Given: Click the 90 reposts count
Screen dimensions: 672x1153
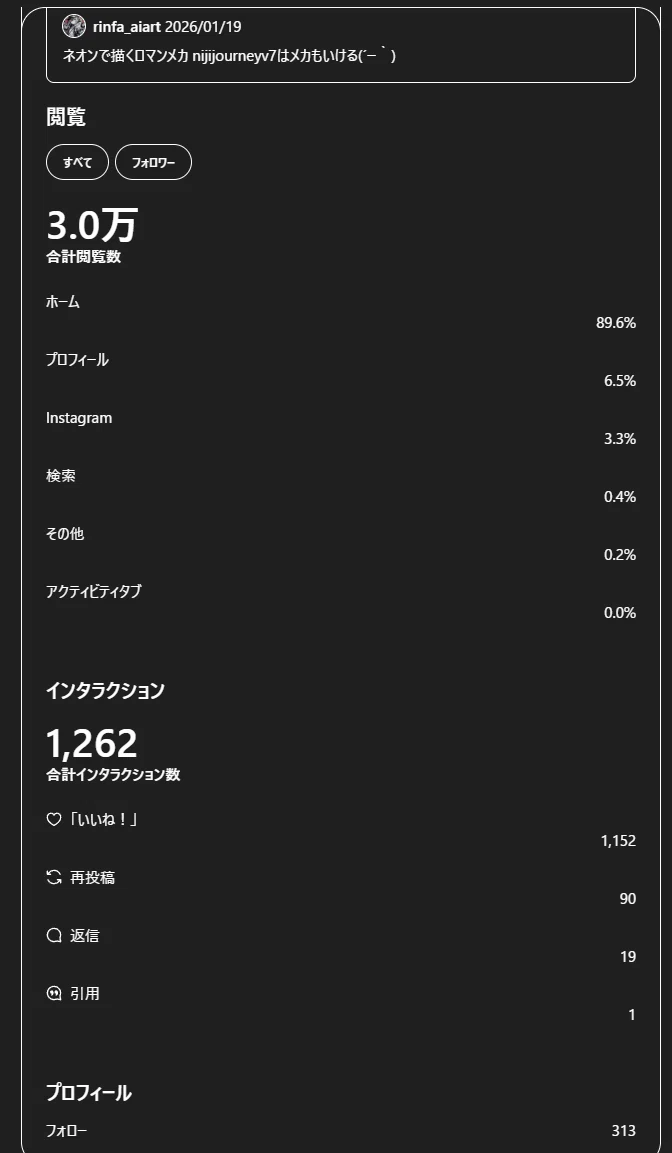Looking at the screenshot, I should 628,899.
